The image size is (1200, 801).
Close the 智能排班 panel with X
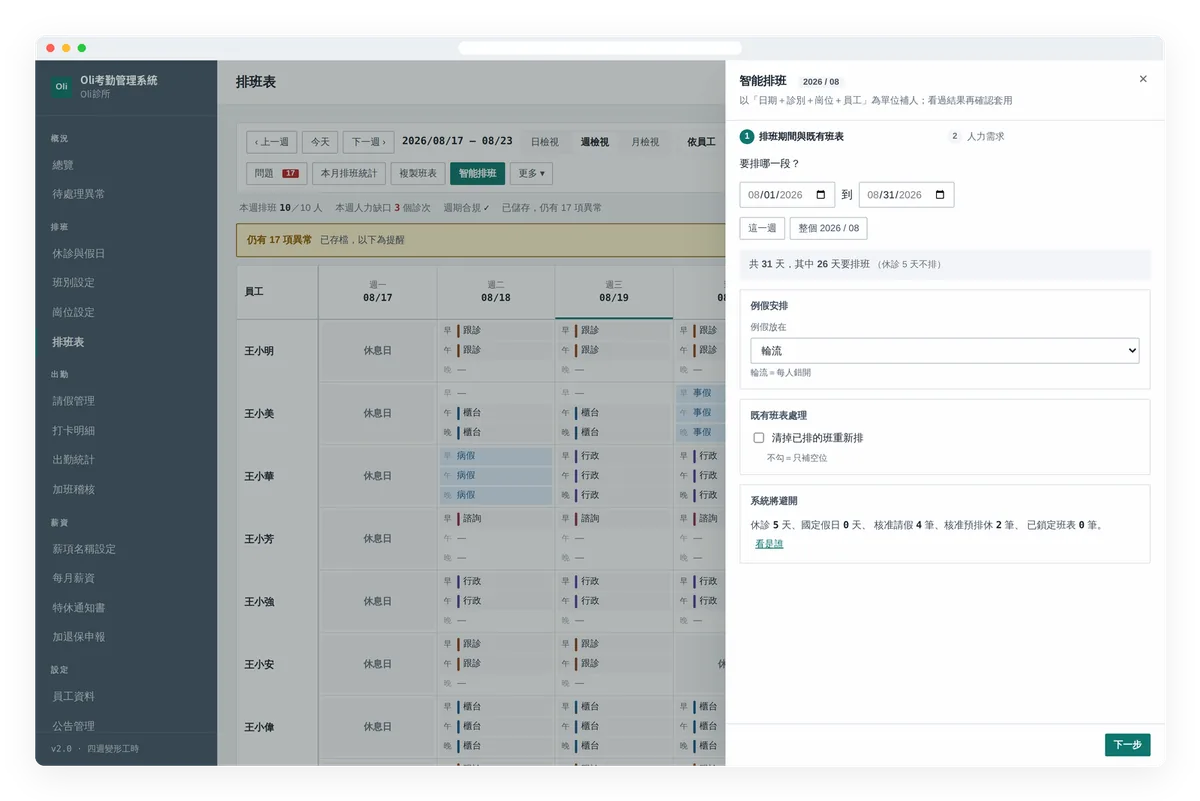click(x=1143, y=79)
